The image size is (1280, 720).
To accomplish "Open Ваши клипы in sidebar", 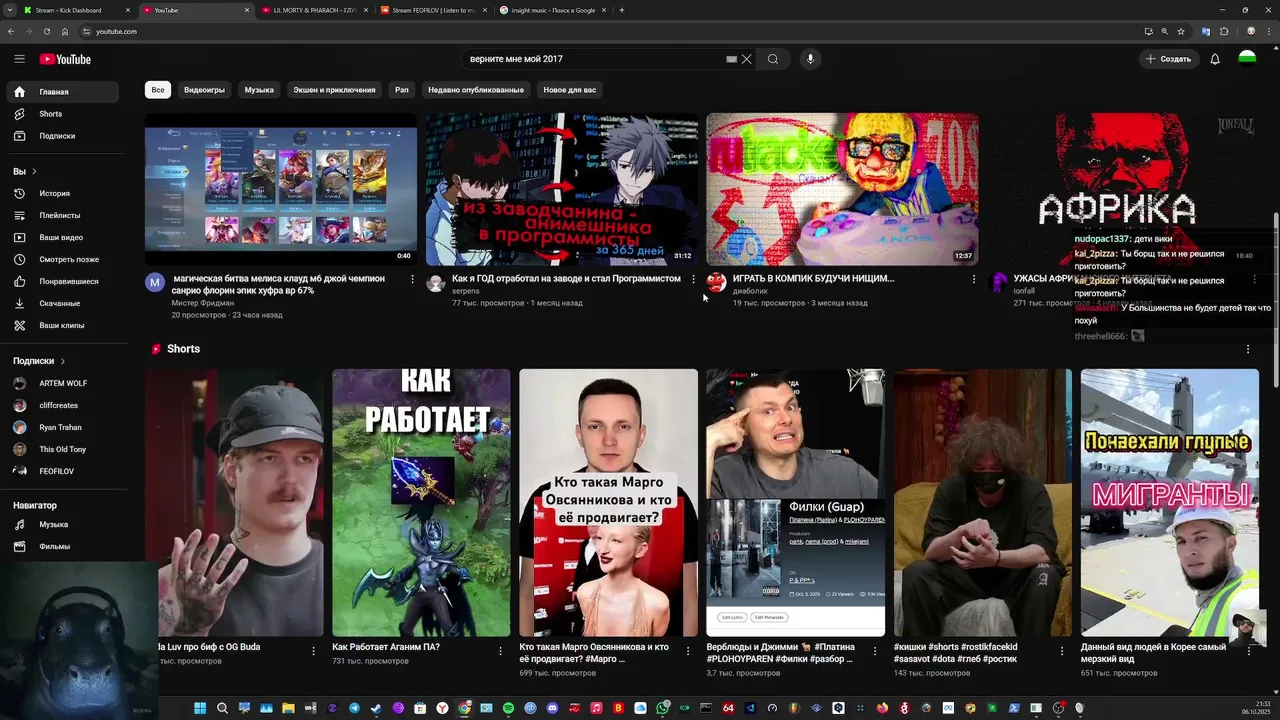I will (x=62, y=325).
